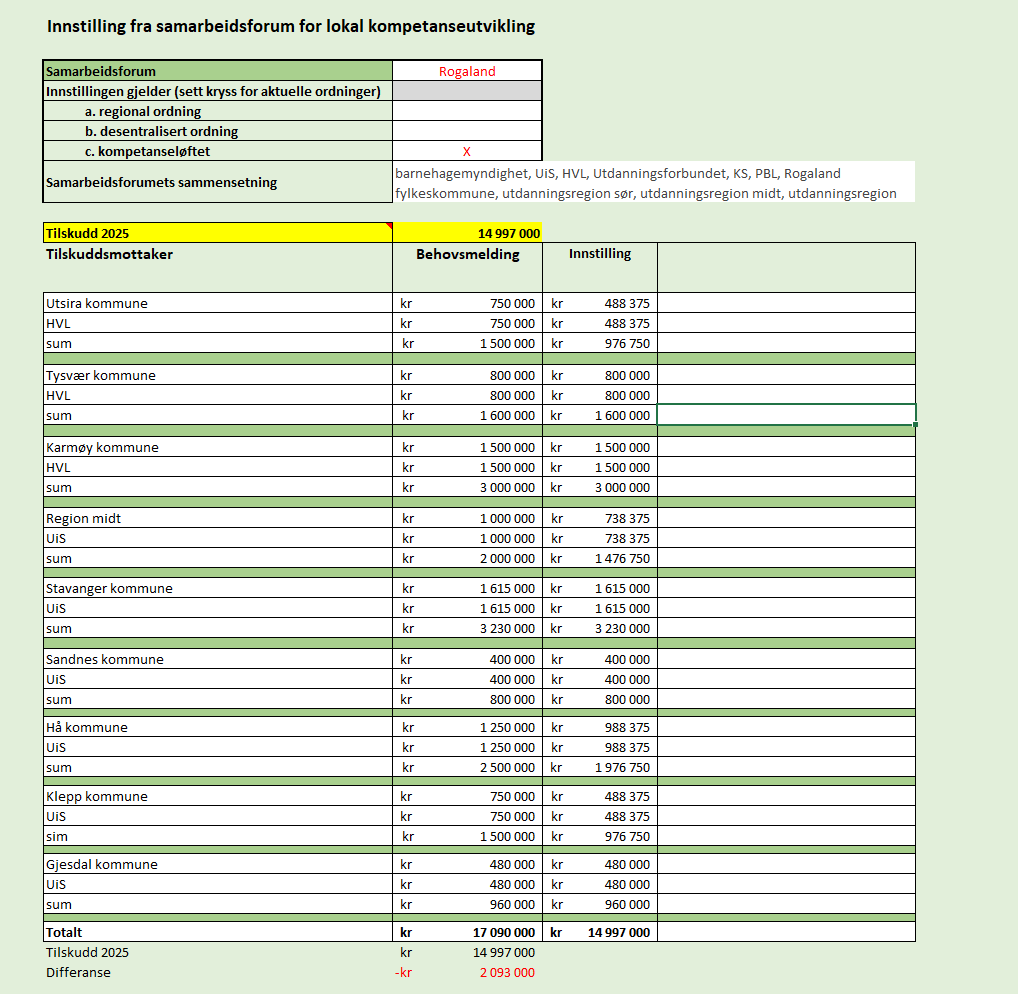Select the empty cell beside b. desentralisert ordning
Viewport: 1018px width, 994px height.
click(x=467, y=131)
